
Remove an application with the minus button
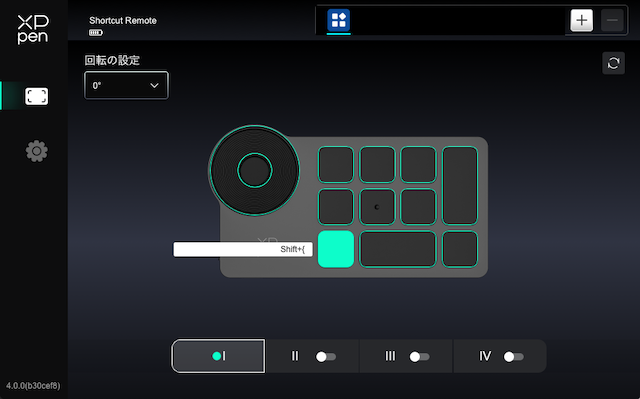612,20
